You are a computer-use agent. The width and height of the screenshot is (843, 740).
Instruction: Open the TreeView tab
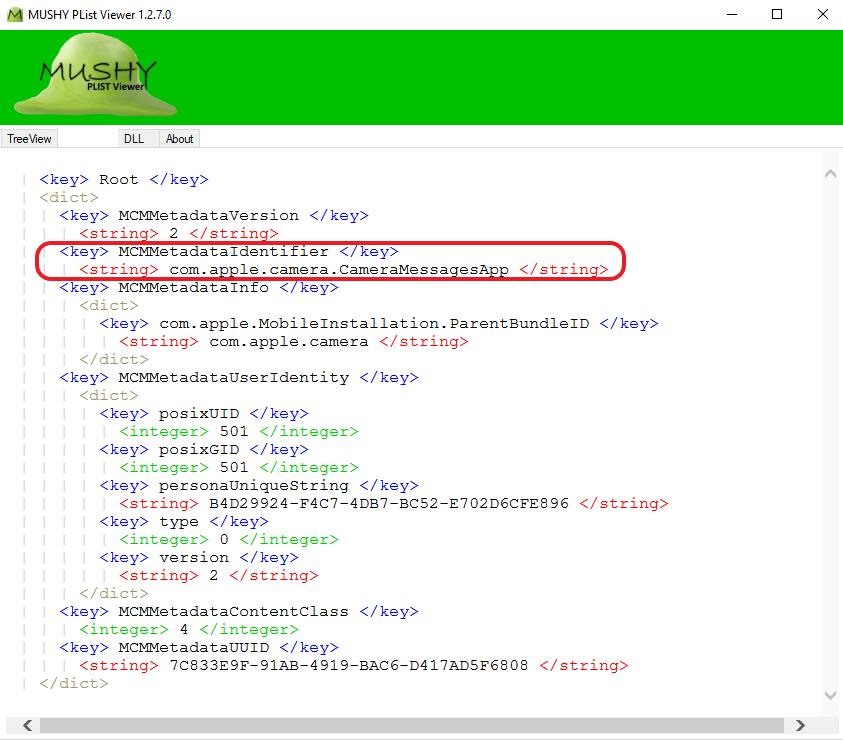[29, 139]
